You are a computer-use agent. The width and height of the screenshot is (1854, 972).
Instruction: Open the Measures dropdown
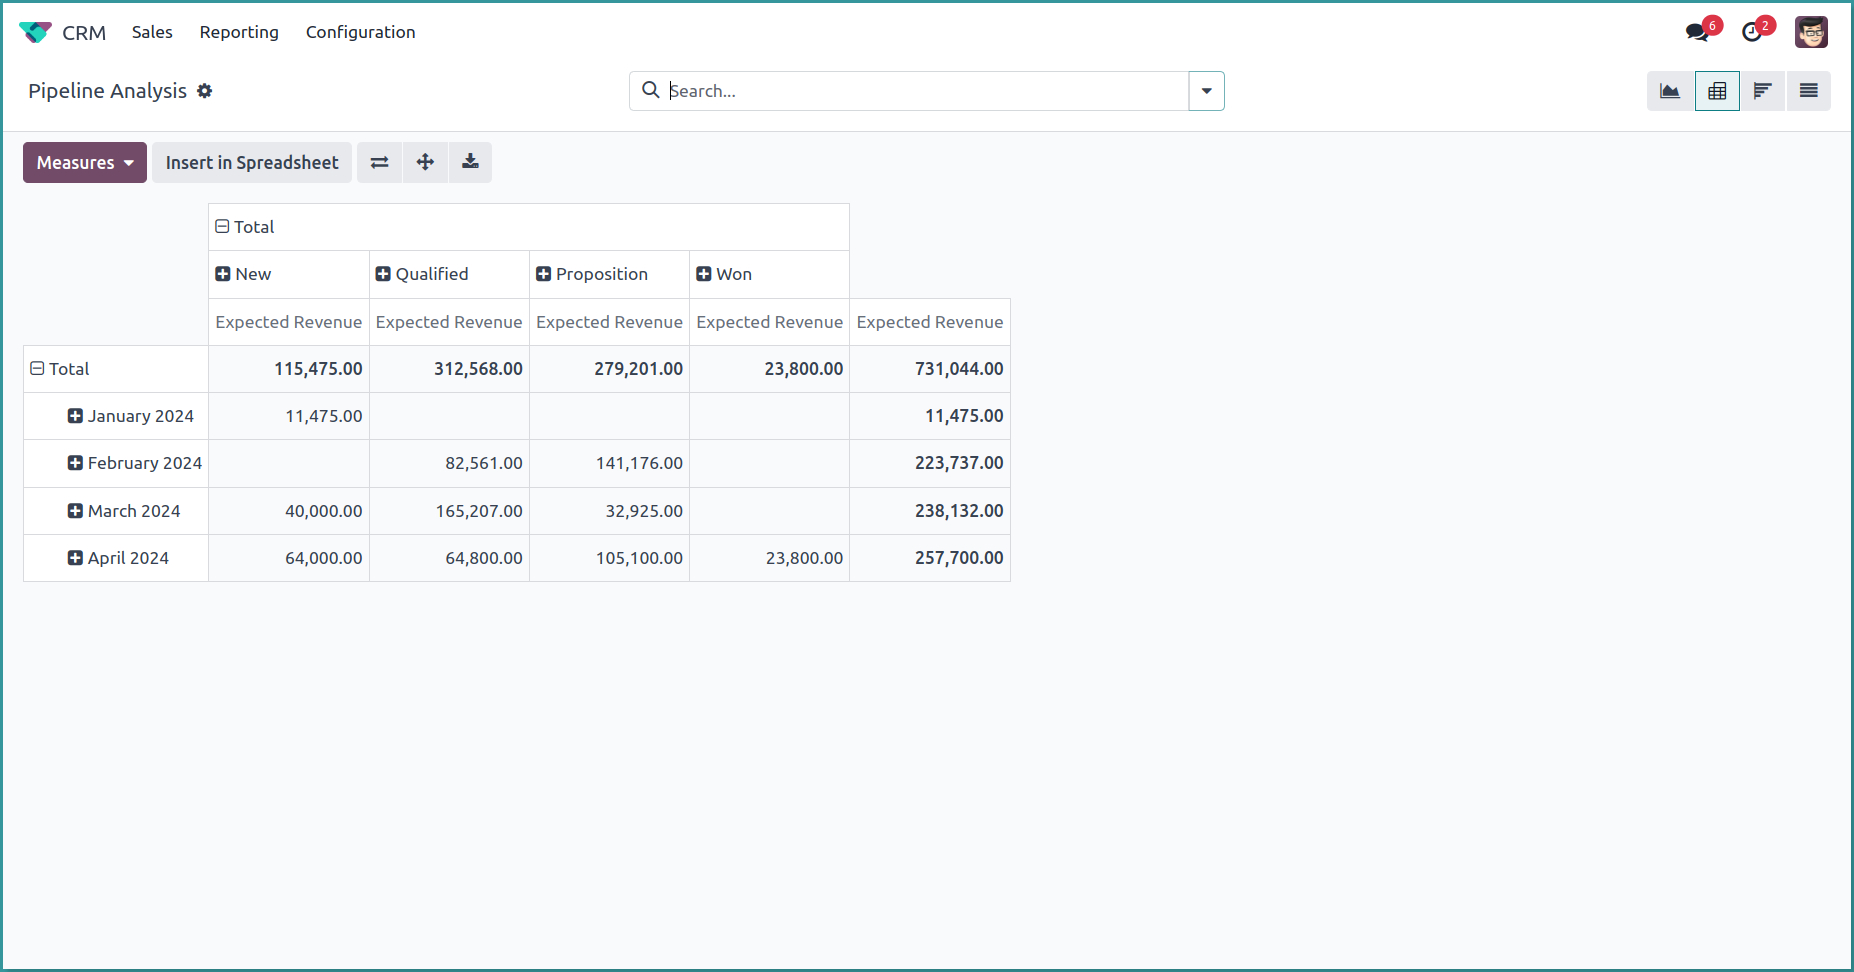click(84, 162)
